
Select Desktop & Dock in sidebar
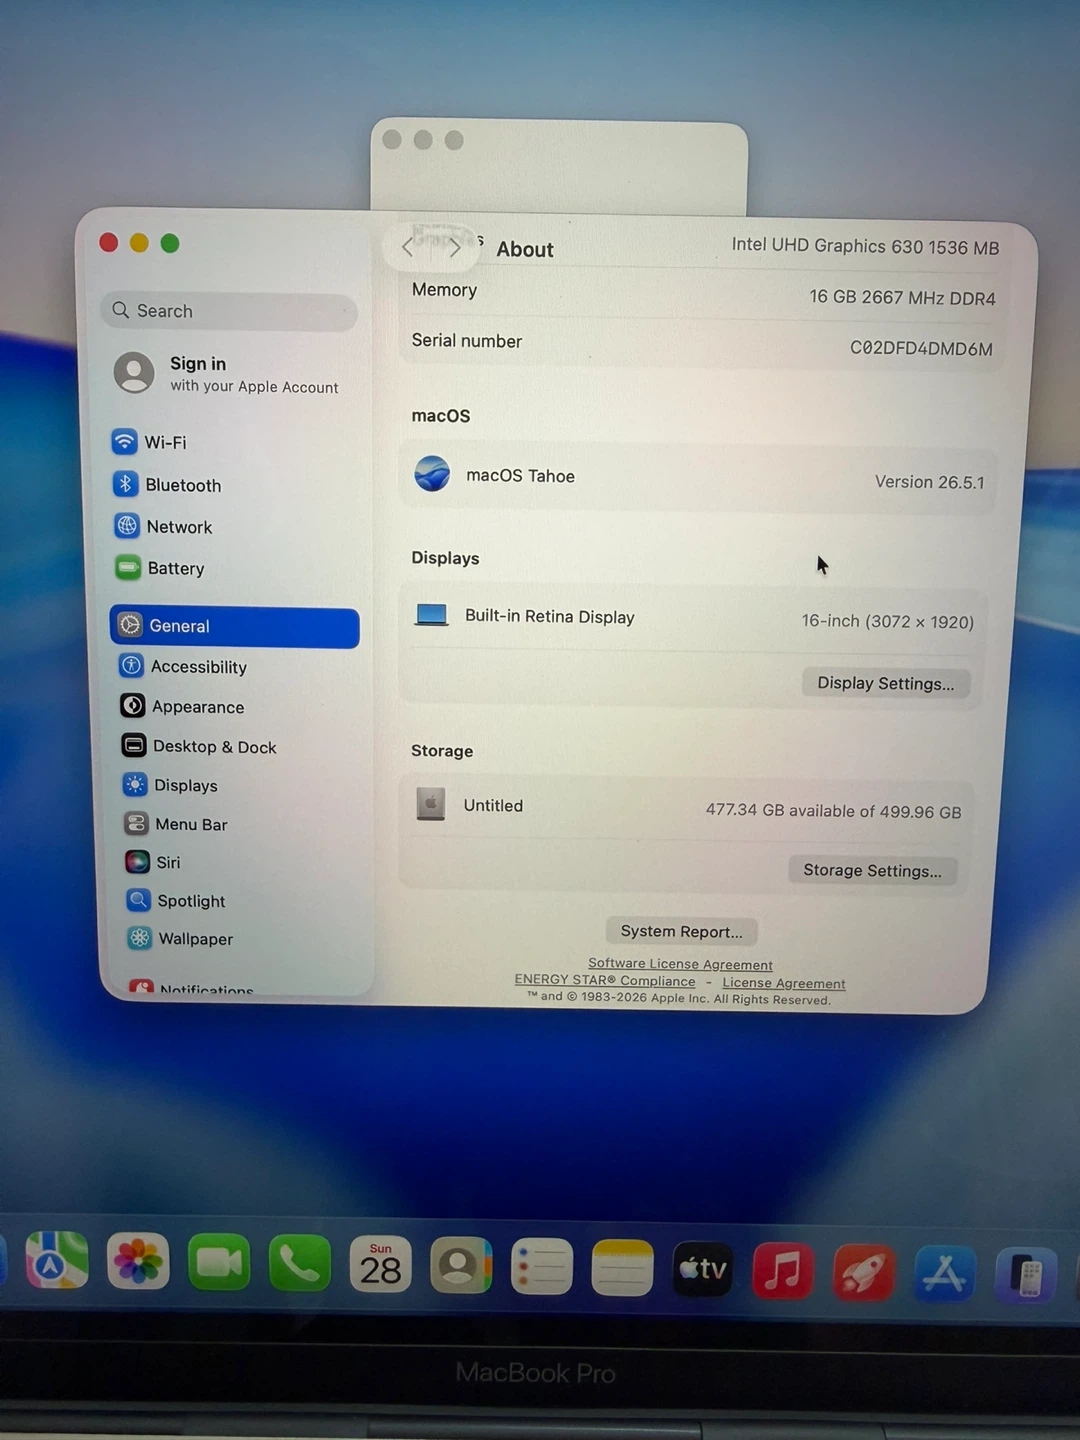click(x=199, y=747)
